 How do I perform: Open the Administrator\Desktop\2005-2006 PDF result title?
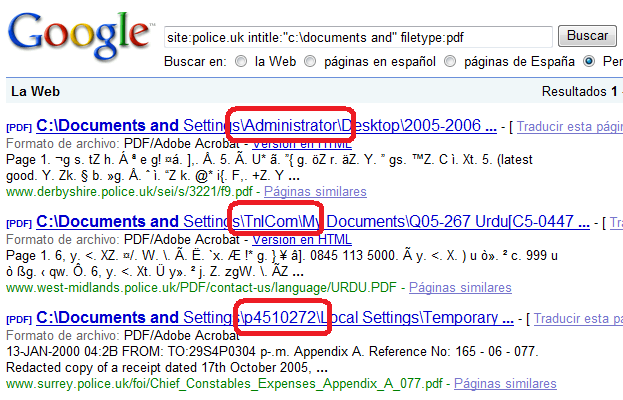coord(266,126)
